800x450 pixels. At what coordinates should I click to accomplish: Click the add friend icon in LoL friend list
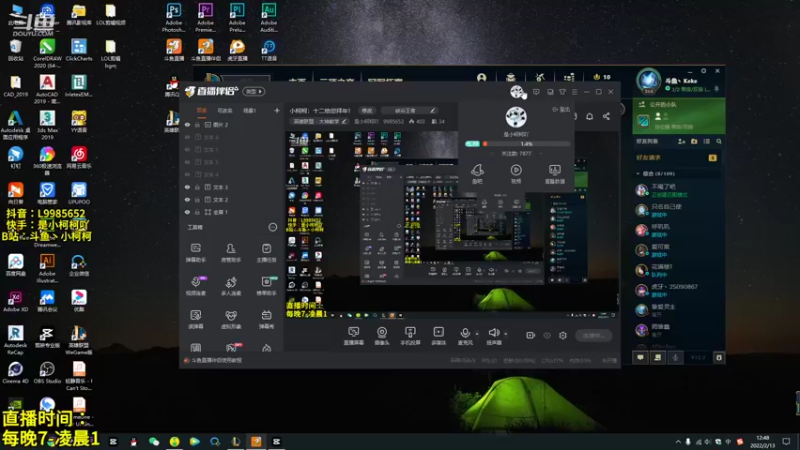(681, 141)
